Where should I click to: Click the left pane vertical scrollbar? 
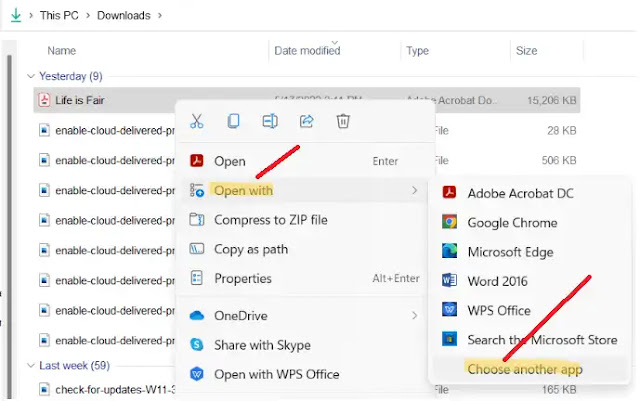9,225
